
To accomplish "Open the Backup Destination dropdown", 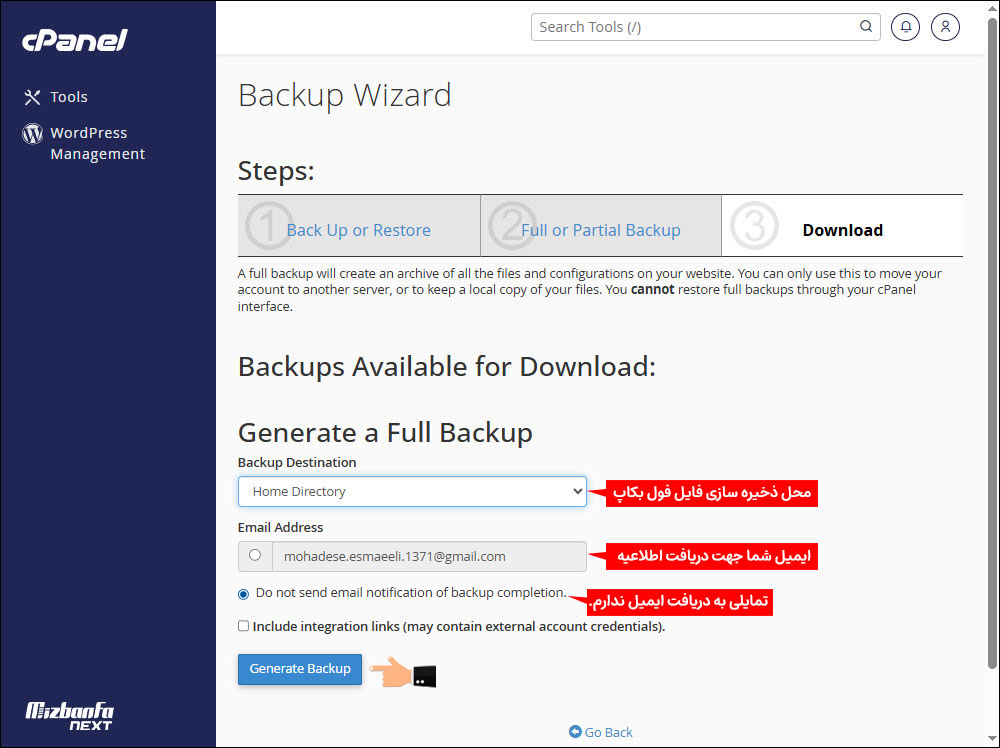I will pyautogui.click(x=412, y=492).
